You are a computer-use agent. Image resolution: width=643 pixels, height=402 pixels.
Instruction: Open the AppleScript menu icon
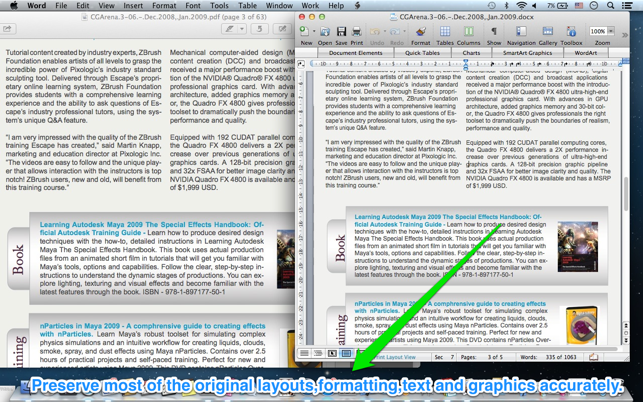point(357,6)
